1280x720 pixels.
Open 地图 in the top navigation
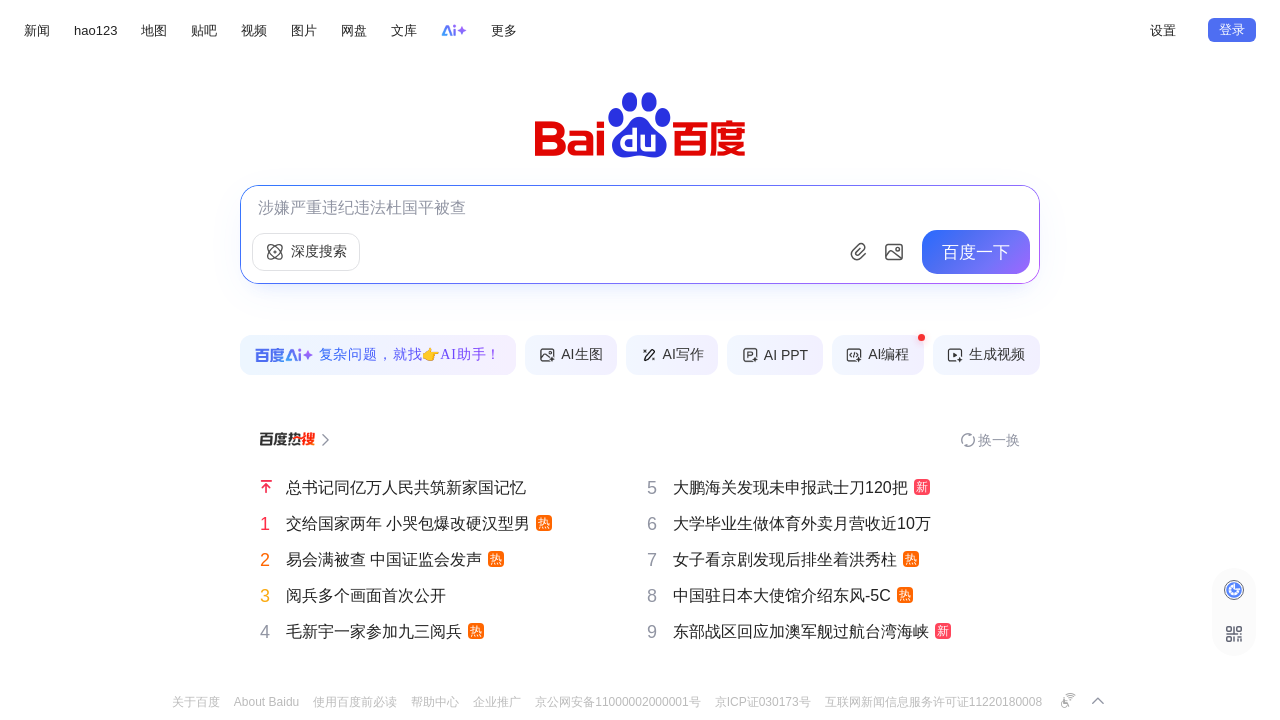coord(154,31)
